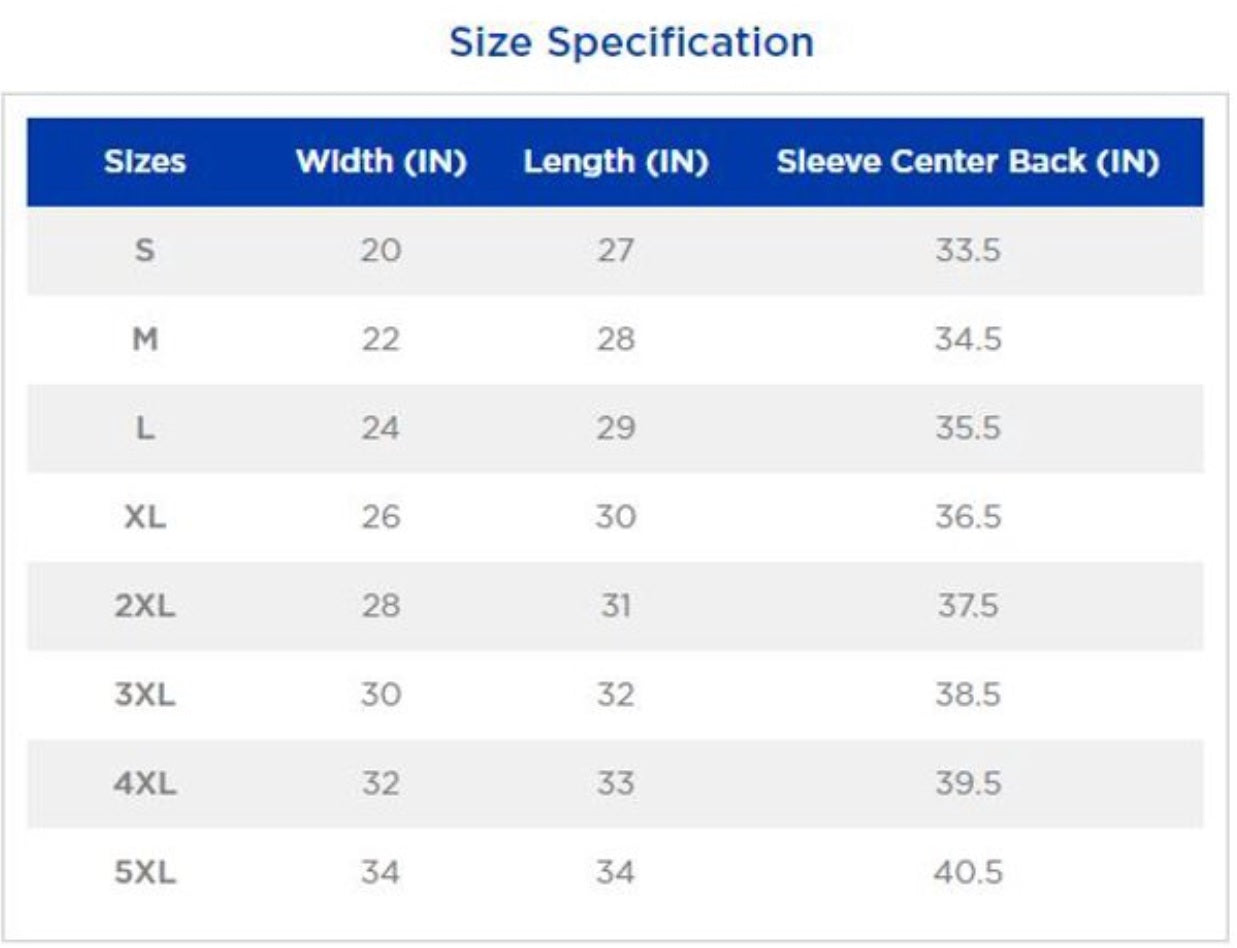Click the S size row label

[x=145, y=250]
